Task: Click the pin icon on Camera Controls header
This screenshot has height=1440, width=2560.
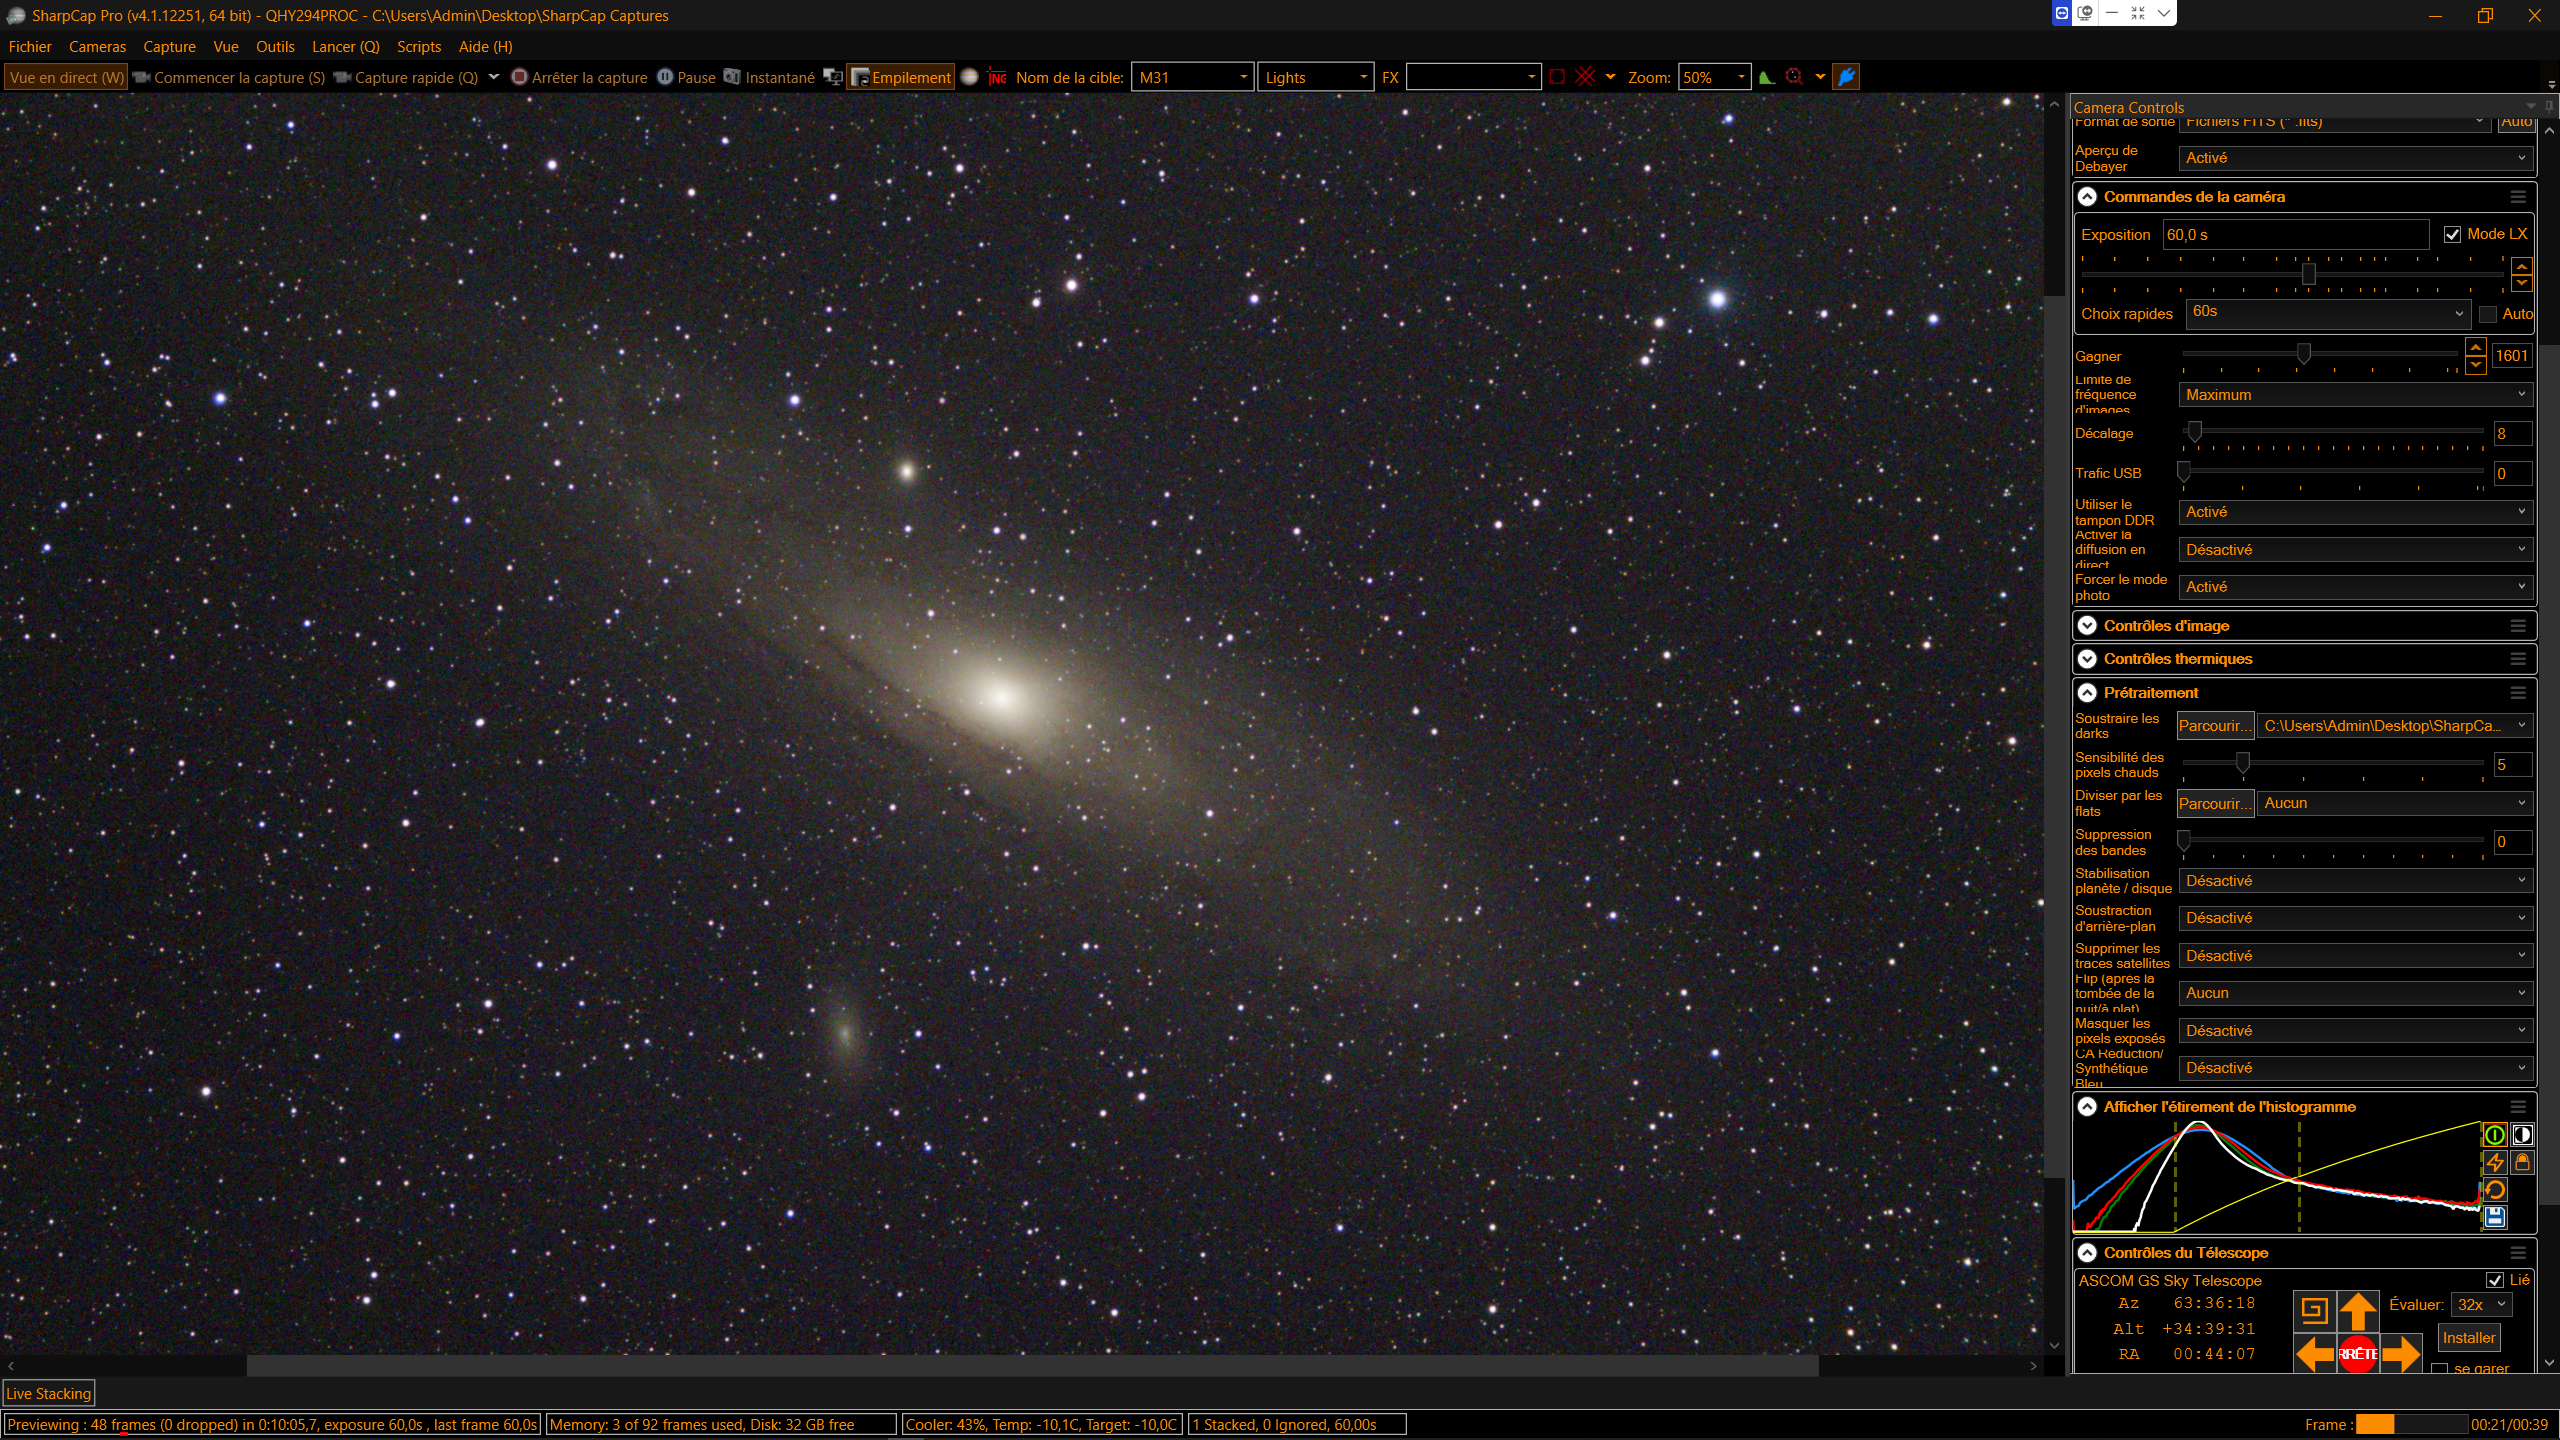Action: 2548,106
